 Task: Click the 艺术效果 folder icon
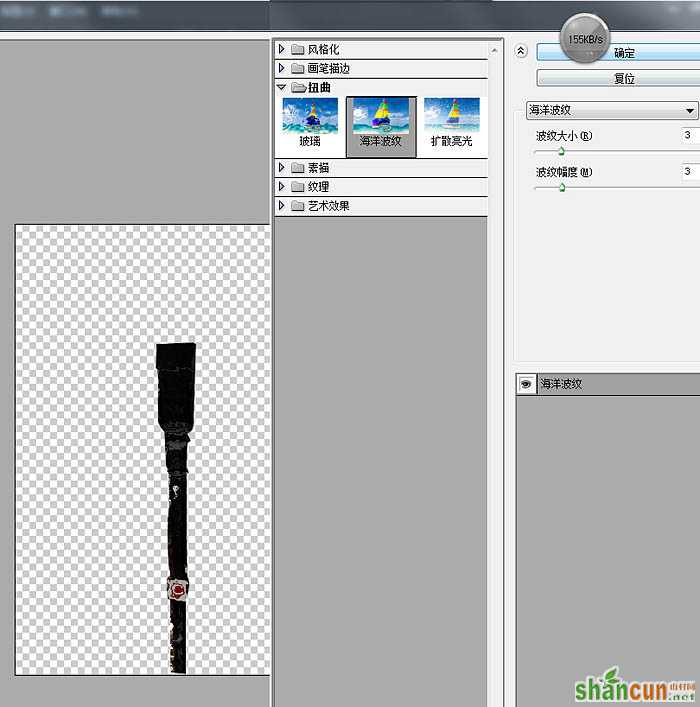(297, 206)
